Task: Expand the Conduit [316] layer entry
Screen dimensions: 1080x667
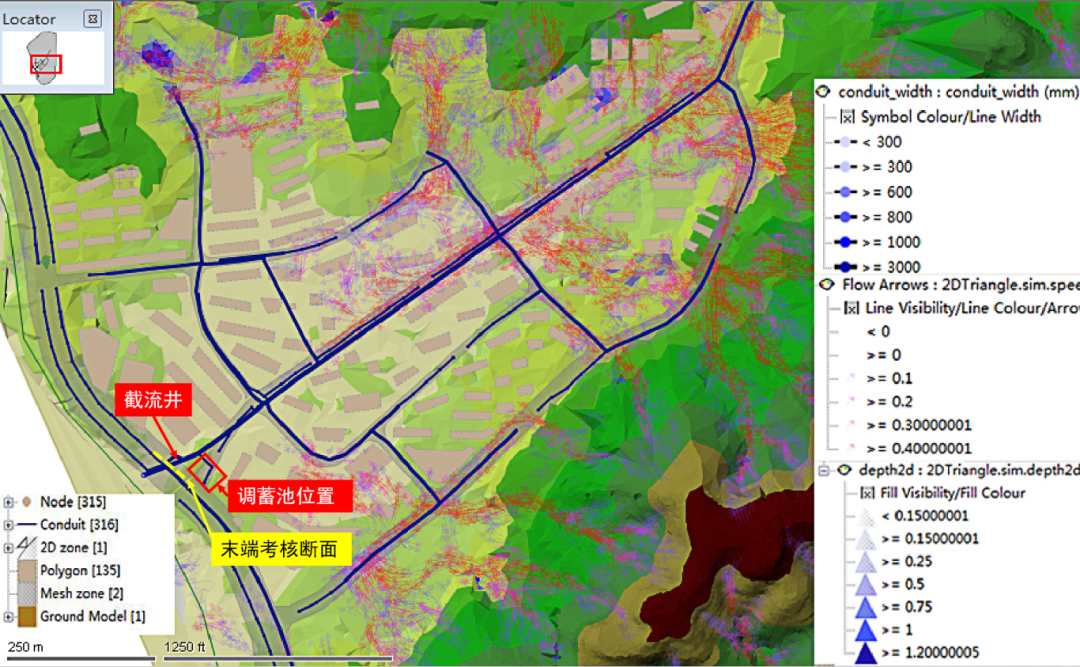Action: (x=9, y=525)
